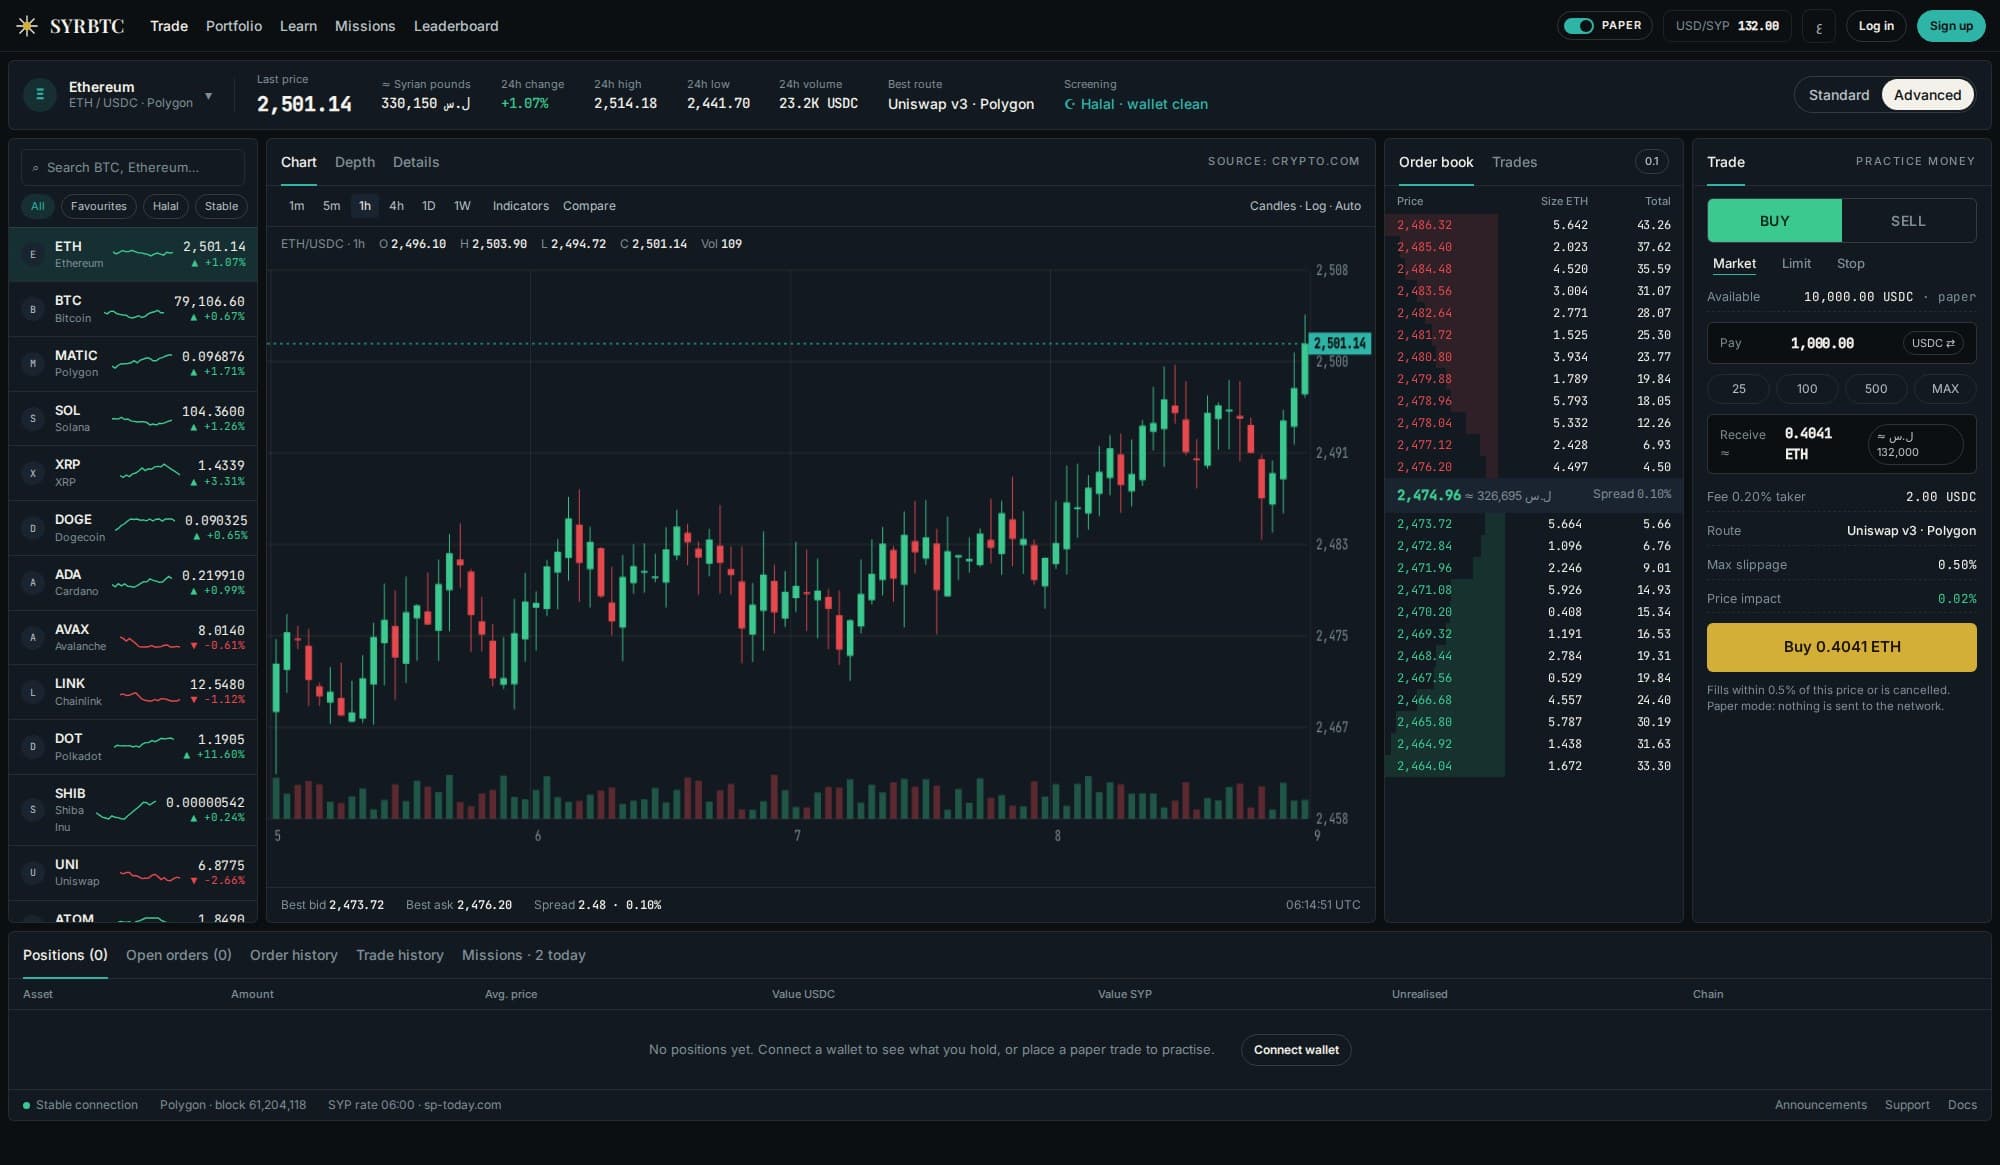Image resolution: width=2000 pixels, height=1165 pixels.
Task: Select the 4h chart timeframe
Action: pyautogui.click(x=396, y=206)
